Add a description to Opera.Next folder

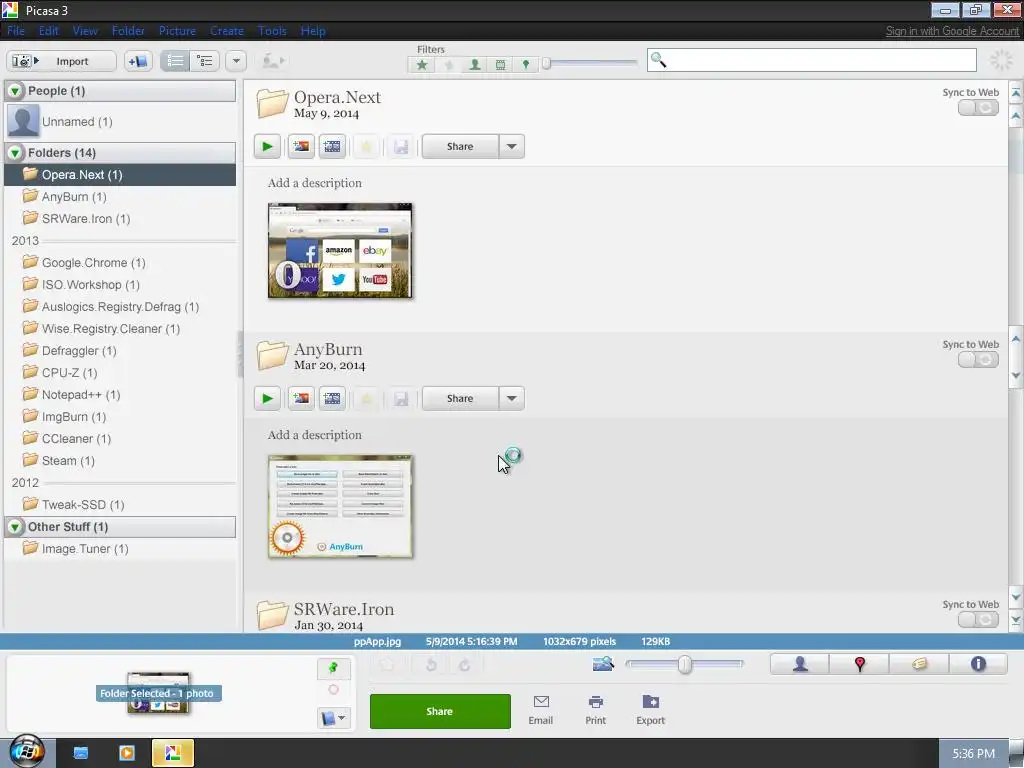pos(314,183)
